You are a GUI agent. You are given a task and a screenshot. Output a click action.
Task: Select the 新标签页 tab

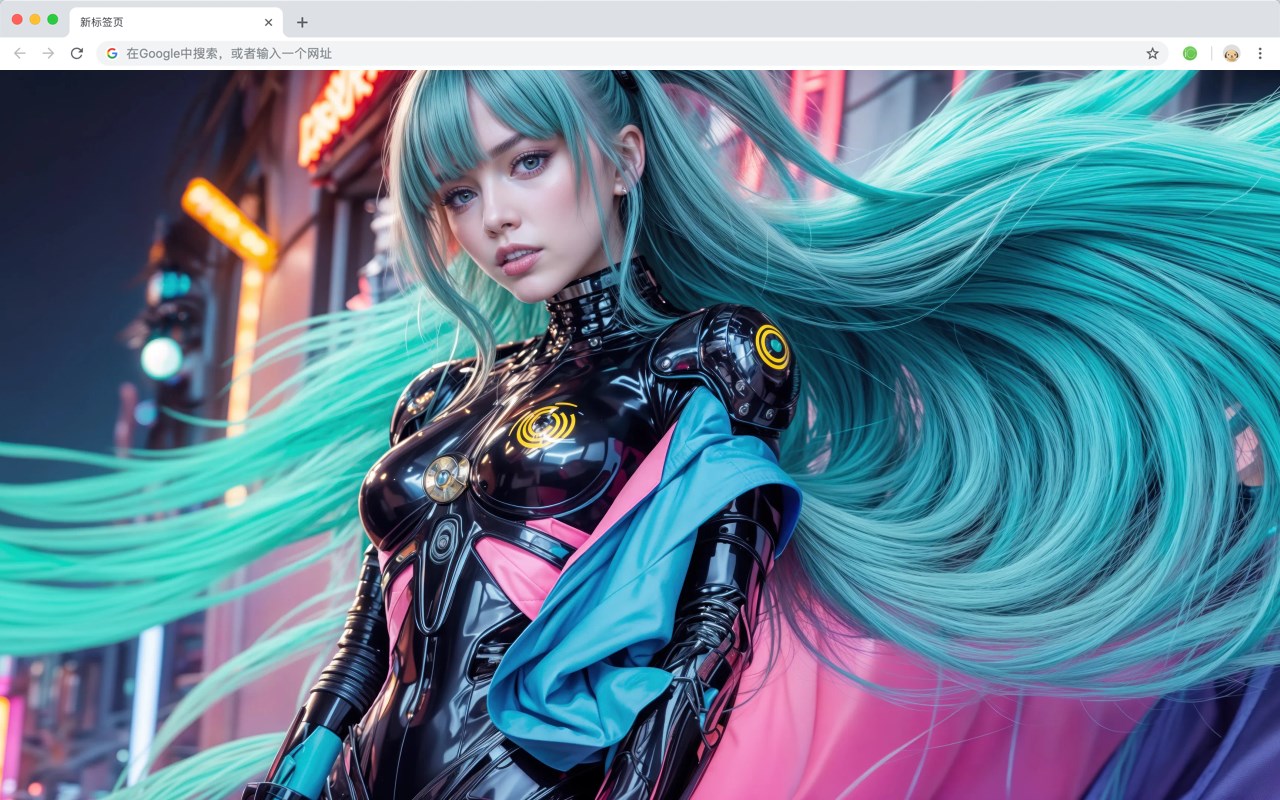pos(176,22)
